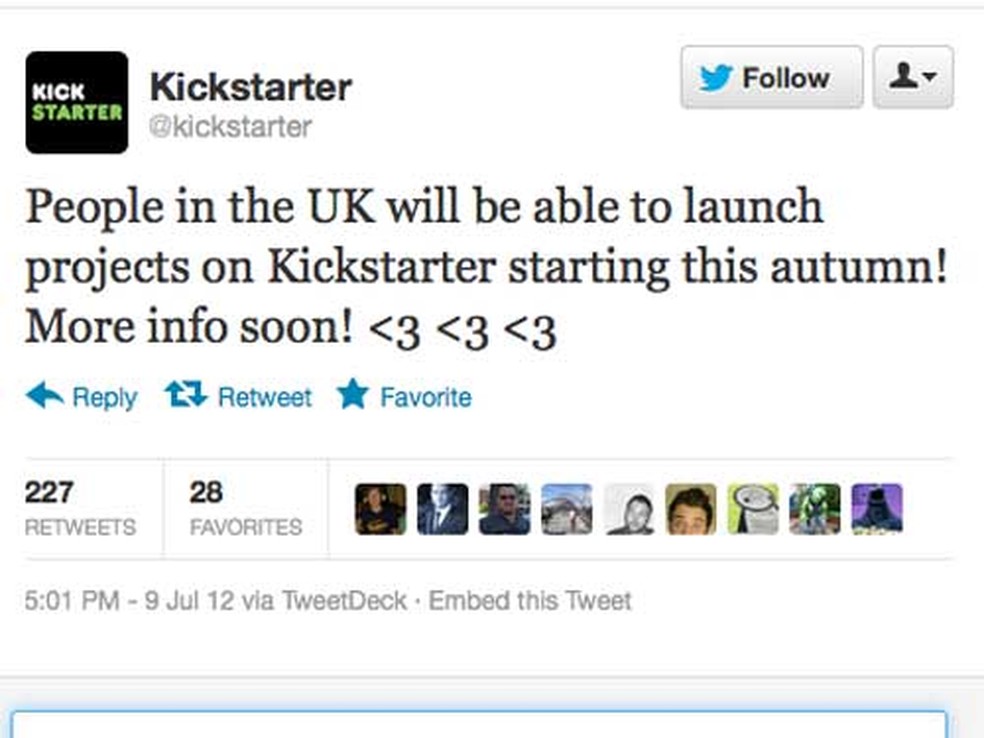Click the Twitter bird icon on Follow button
The height and width of the screenshot is (738, 984).
pyautogui.click(x=718, y=76)
